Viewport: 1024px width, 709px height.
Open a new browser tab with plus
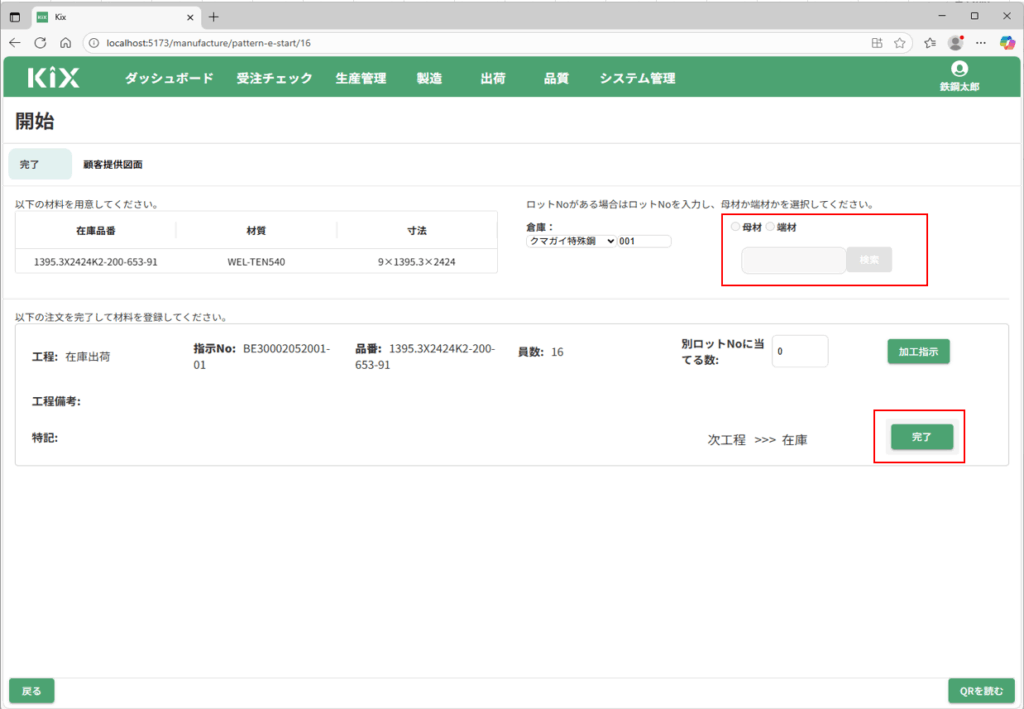coord(213,17)
